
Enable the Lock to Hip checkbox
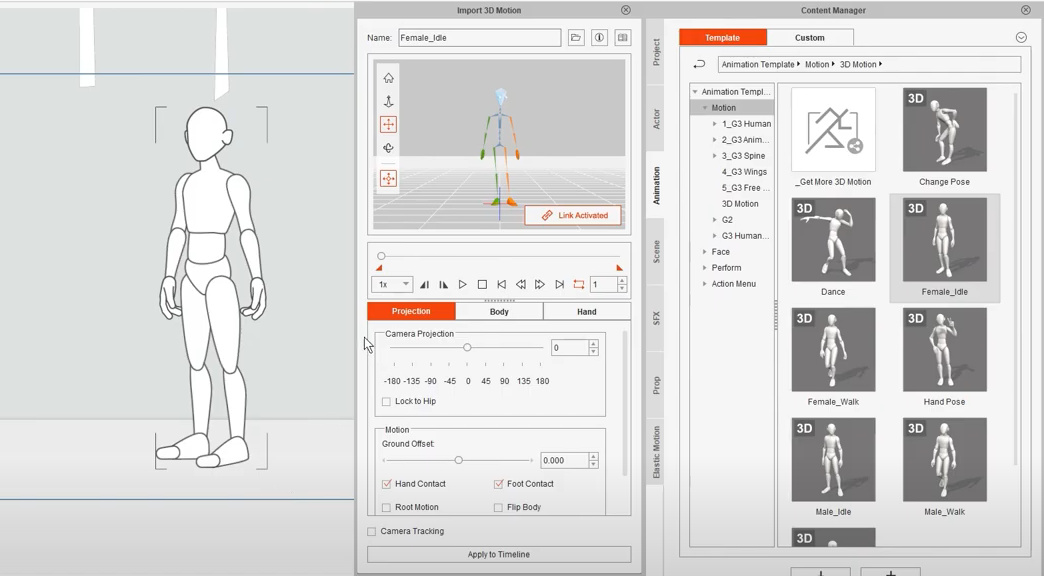coord(386,402)
